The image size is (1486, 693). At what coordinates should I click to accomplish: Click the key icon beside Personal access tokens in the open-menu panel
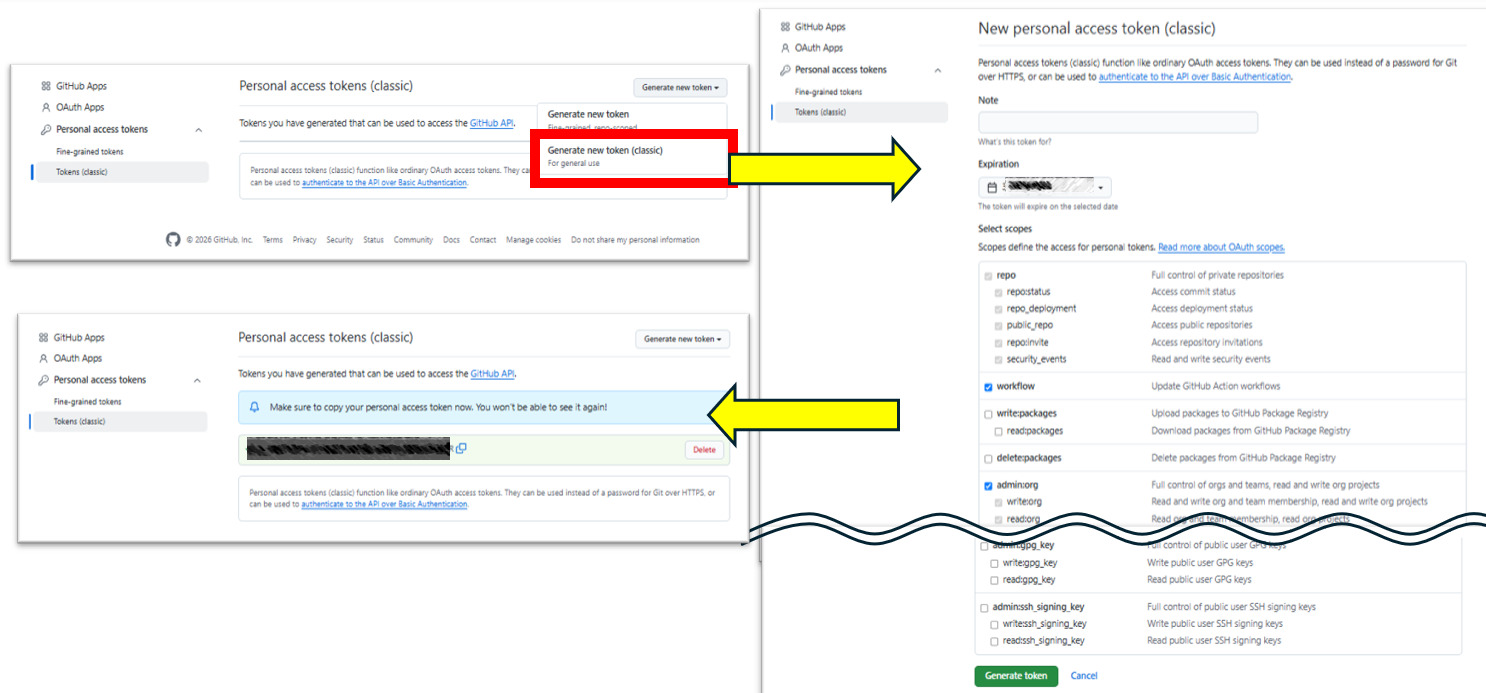coord(46,129)
